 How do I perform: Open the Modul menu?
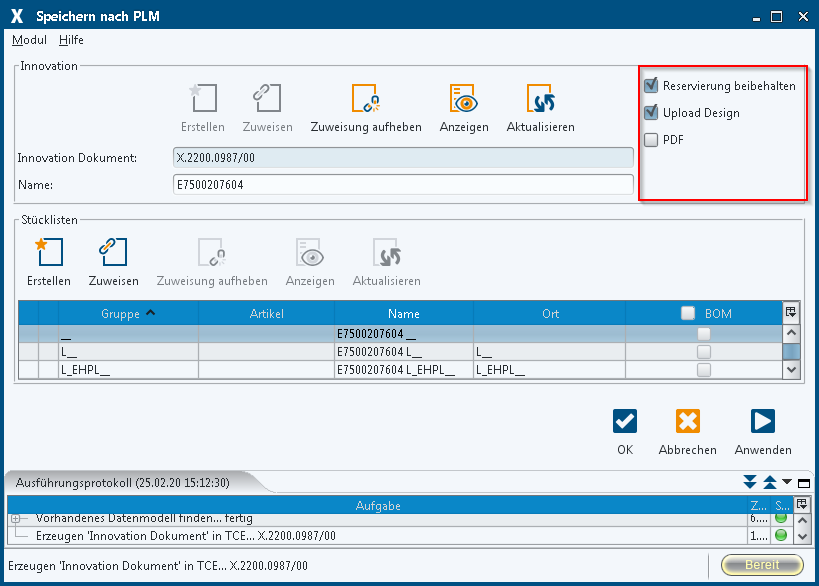[29, 40]
